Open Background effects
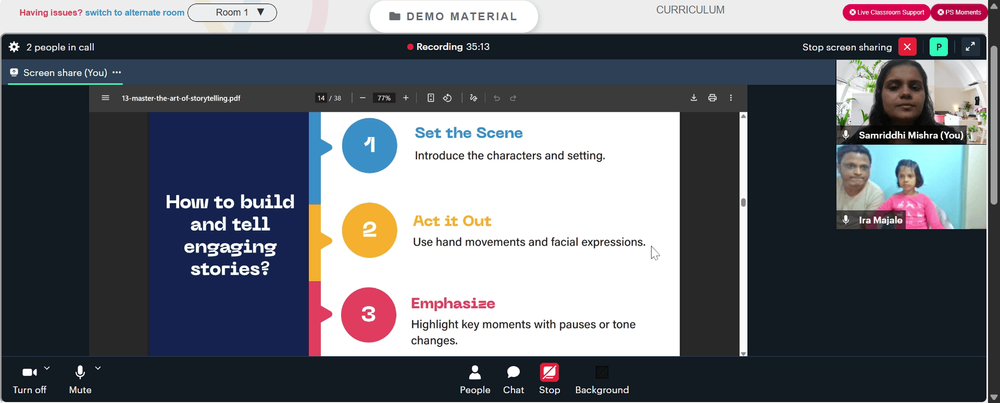Viewport: 1000px width, 403px height. [x=602, y=380]
